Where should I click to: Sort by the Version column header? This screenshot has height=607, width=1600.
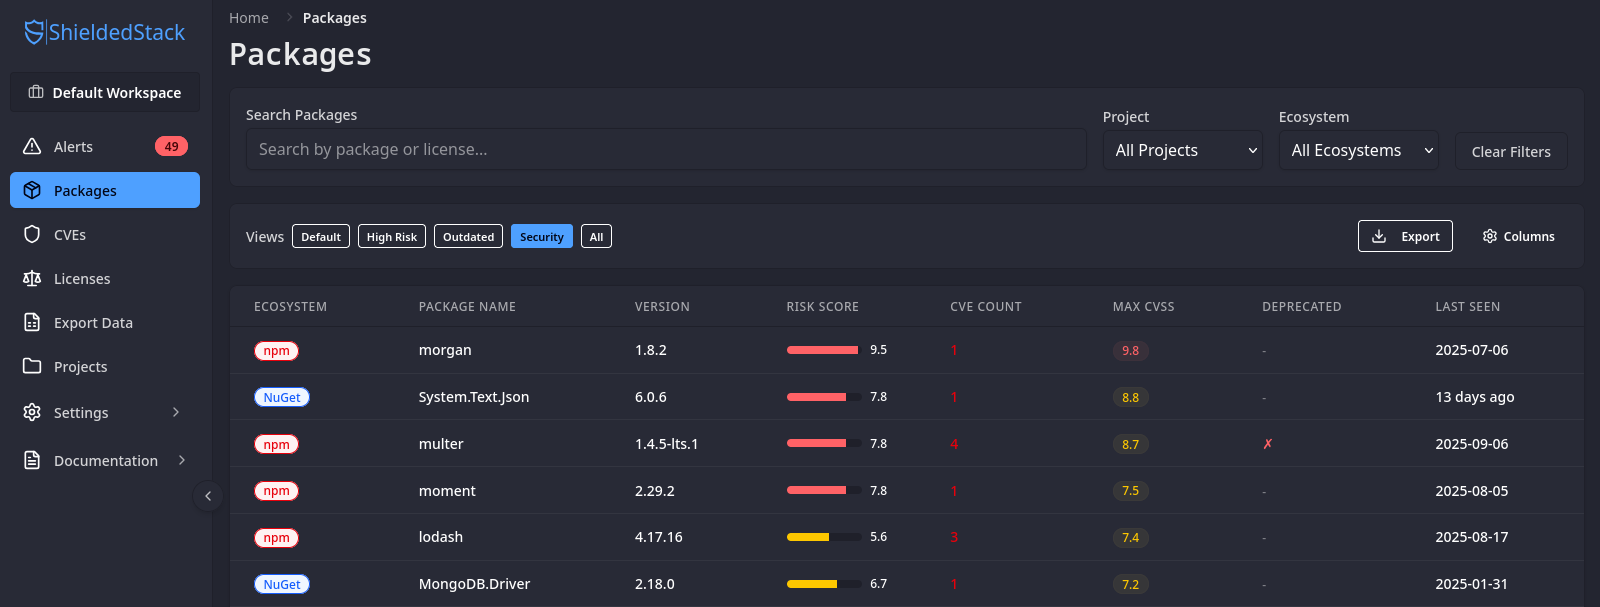[x=662, y=307]
